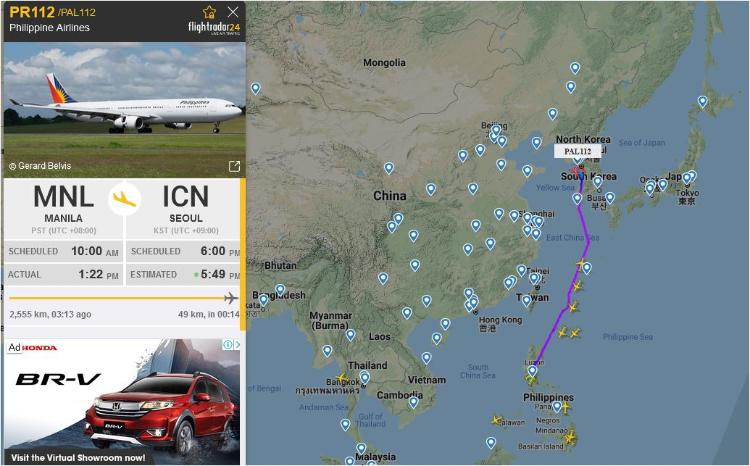Click the yellow airplane icon near Bangkok

342,378
